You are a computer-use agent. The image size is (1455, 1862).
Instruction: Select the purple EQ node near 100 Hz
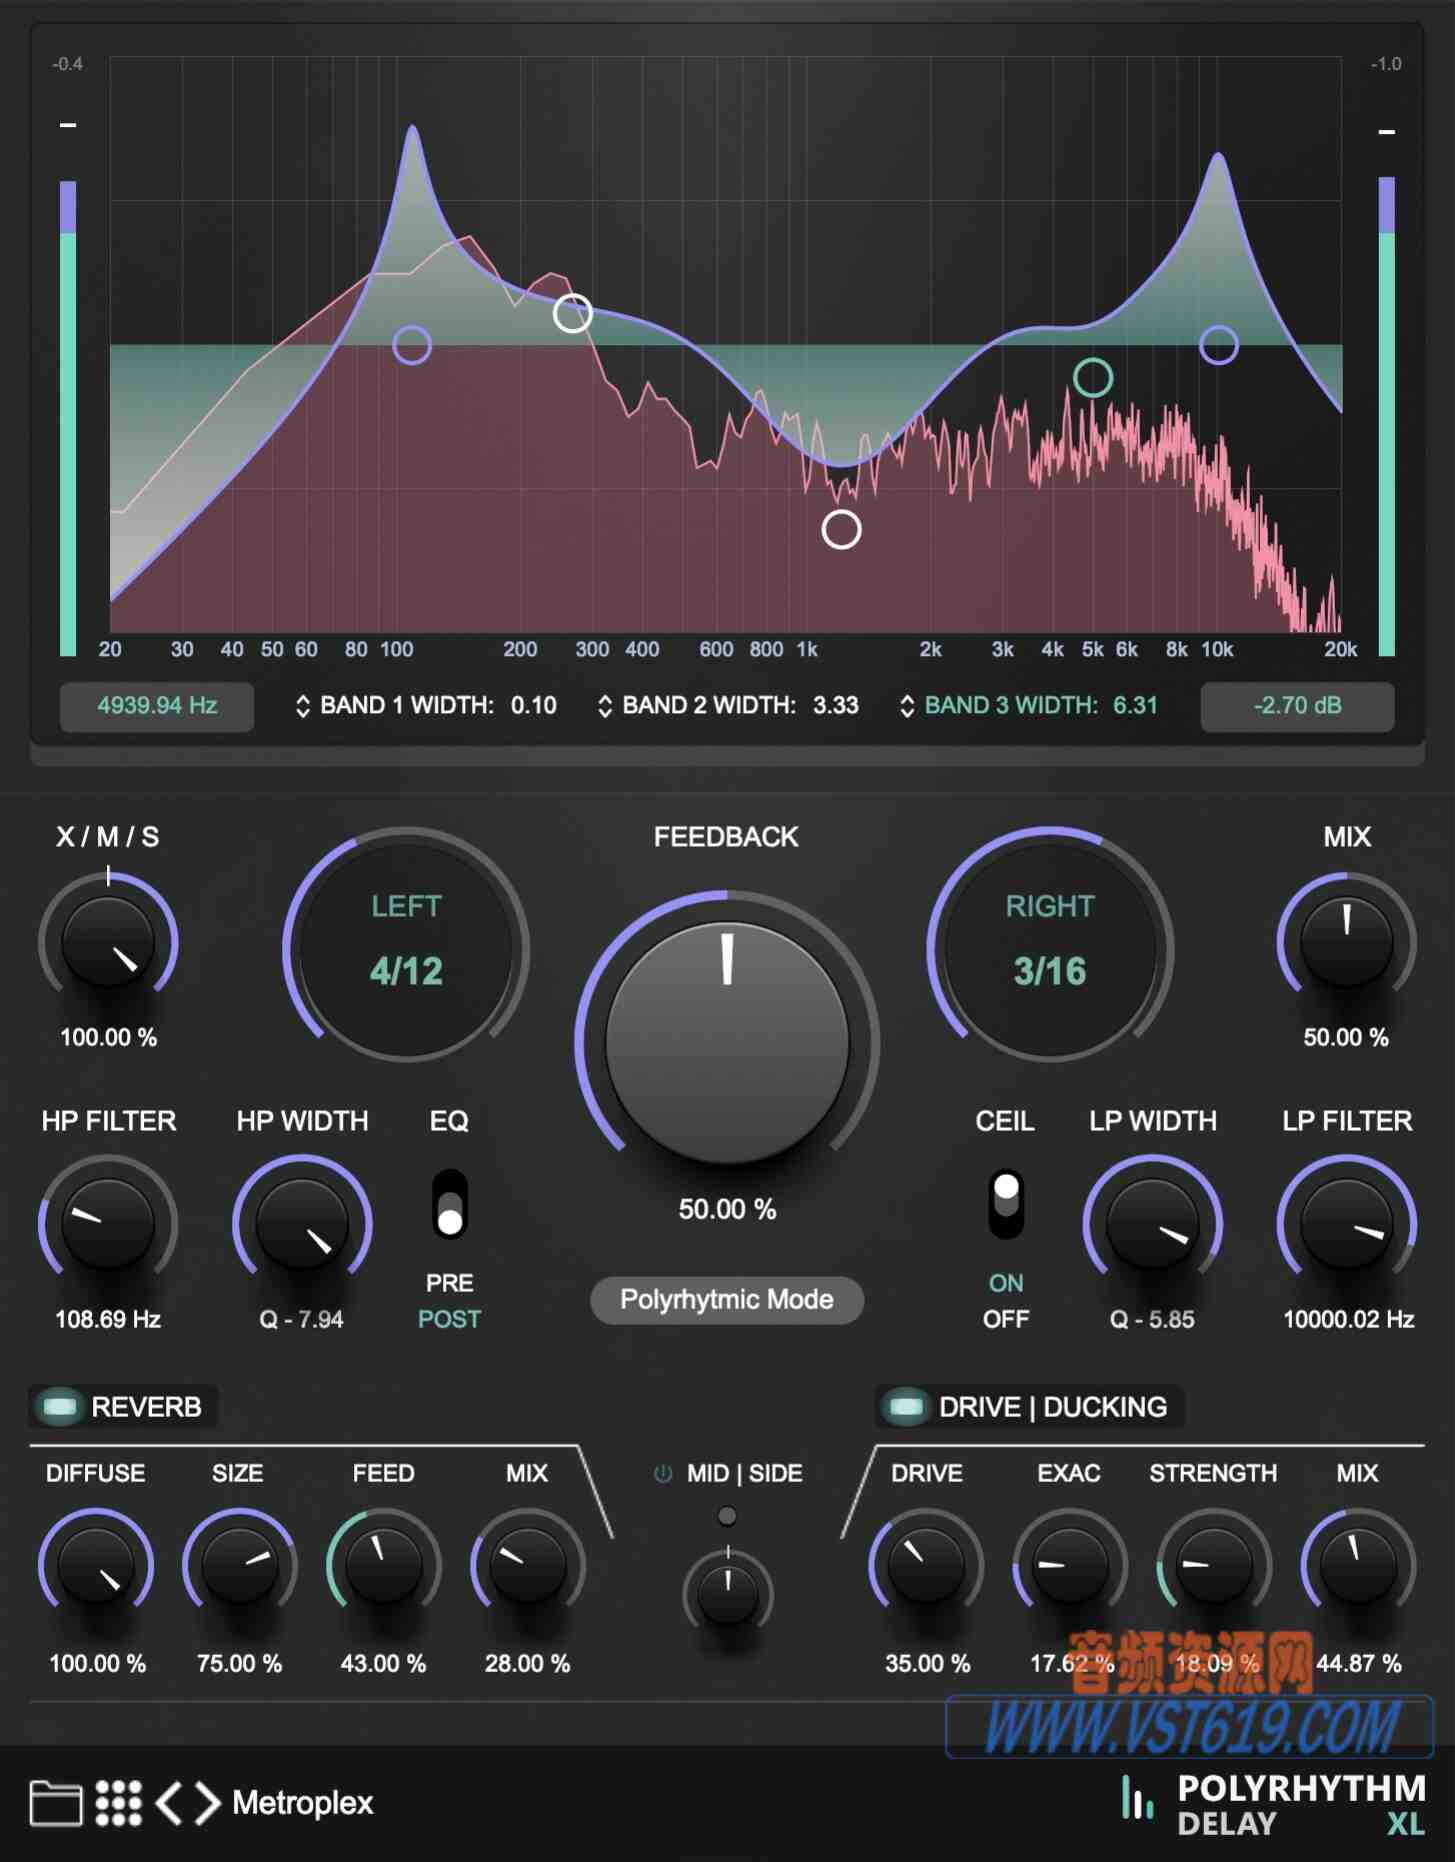pos(412,345)
